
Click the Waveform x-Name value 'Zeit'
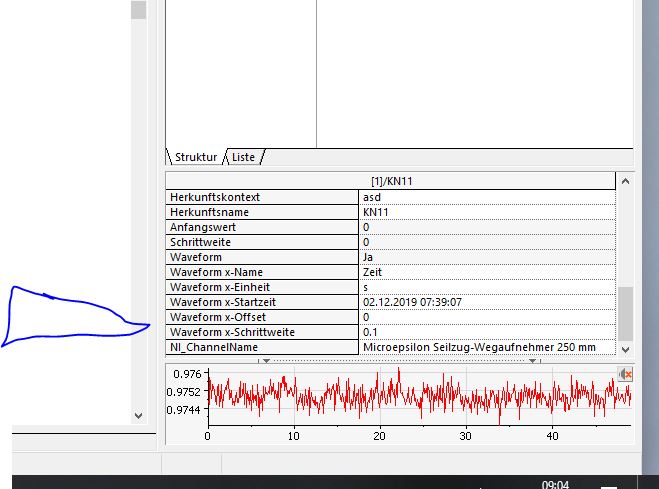click(x=487, y=272)
